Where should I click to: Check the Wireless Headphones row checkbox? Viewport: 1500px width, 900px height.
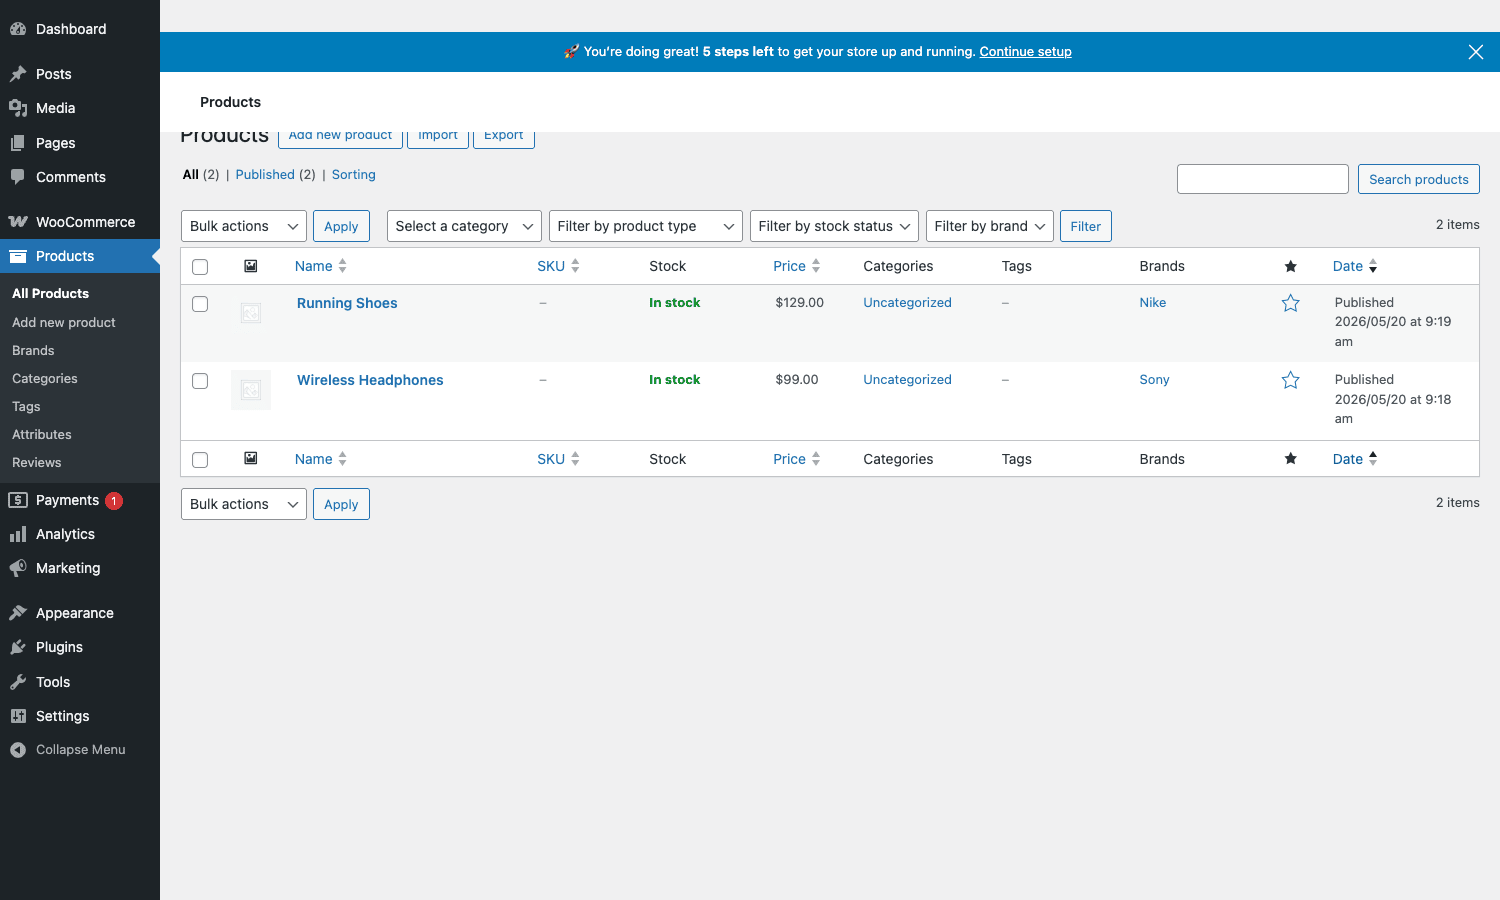coord(200,381)
